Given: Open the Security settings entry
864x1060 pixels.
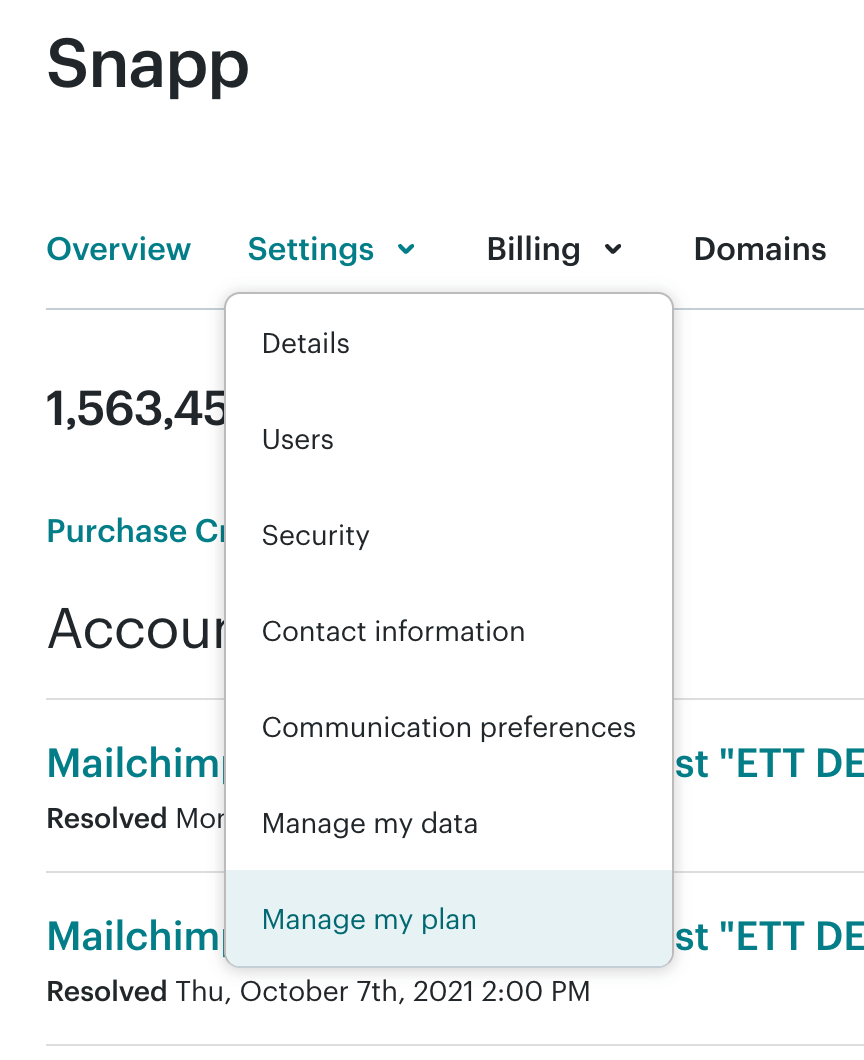Looking at the screenshot, I should (315, 535).
